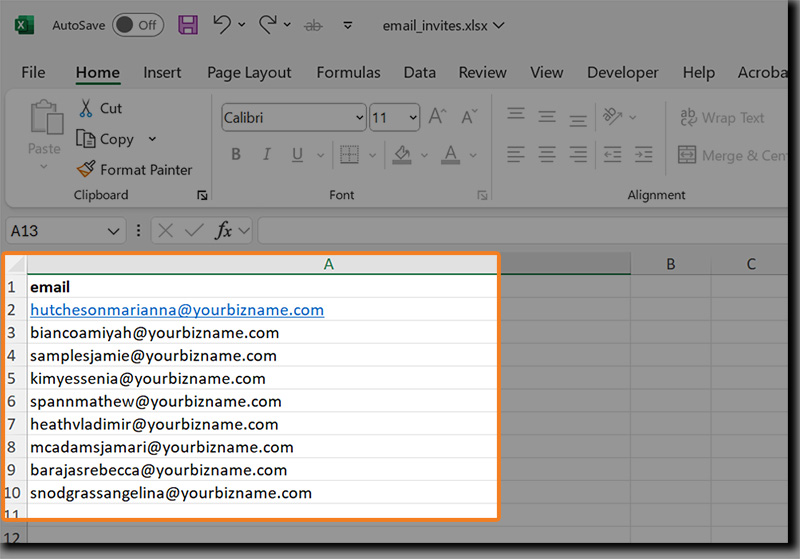This screenshot has width=800, height=559.
Task: Toggle Bold formatting
Action: coord(237,155)
